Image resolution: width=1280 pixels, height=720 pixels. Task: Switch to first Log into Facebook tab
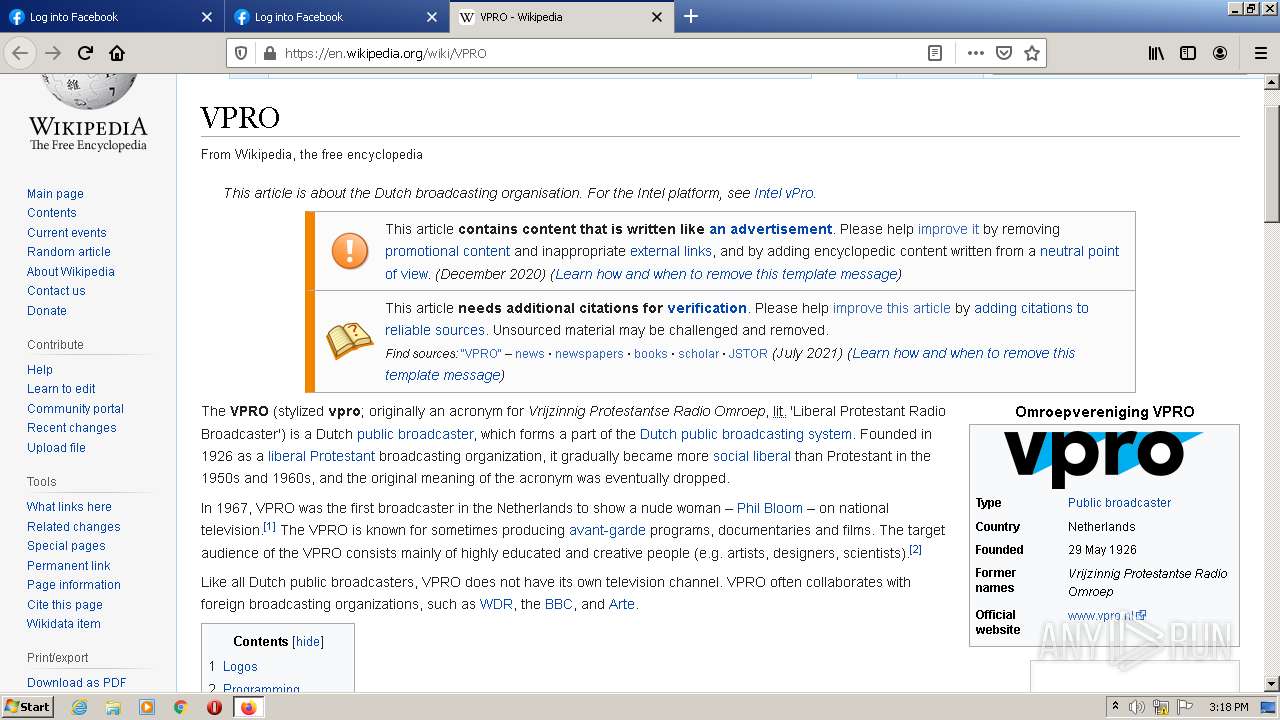tap(111, 17)
